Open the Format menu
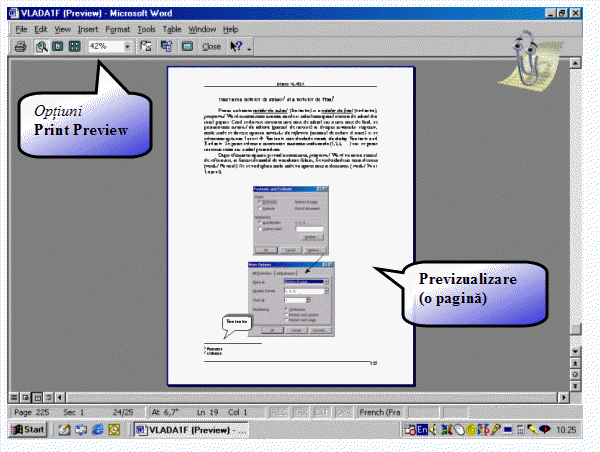This screenshot has height=452, width=600. (x=117, y=29)
